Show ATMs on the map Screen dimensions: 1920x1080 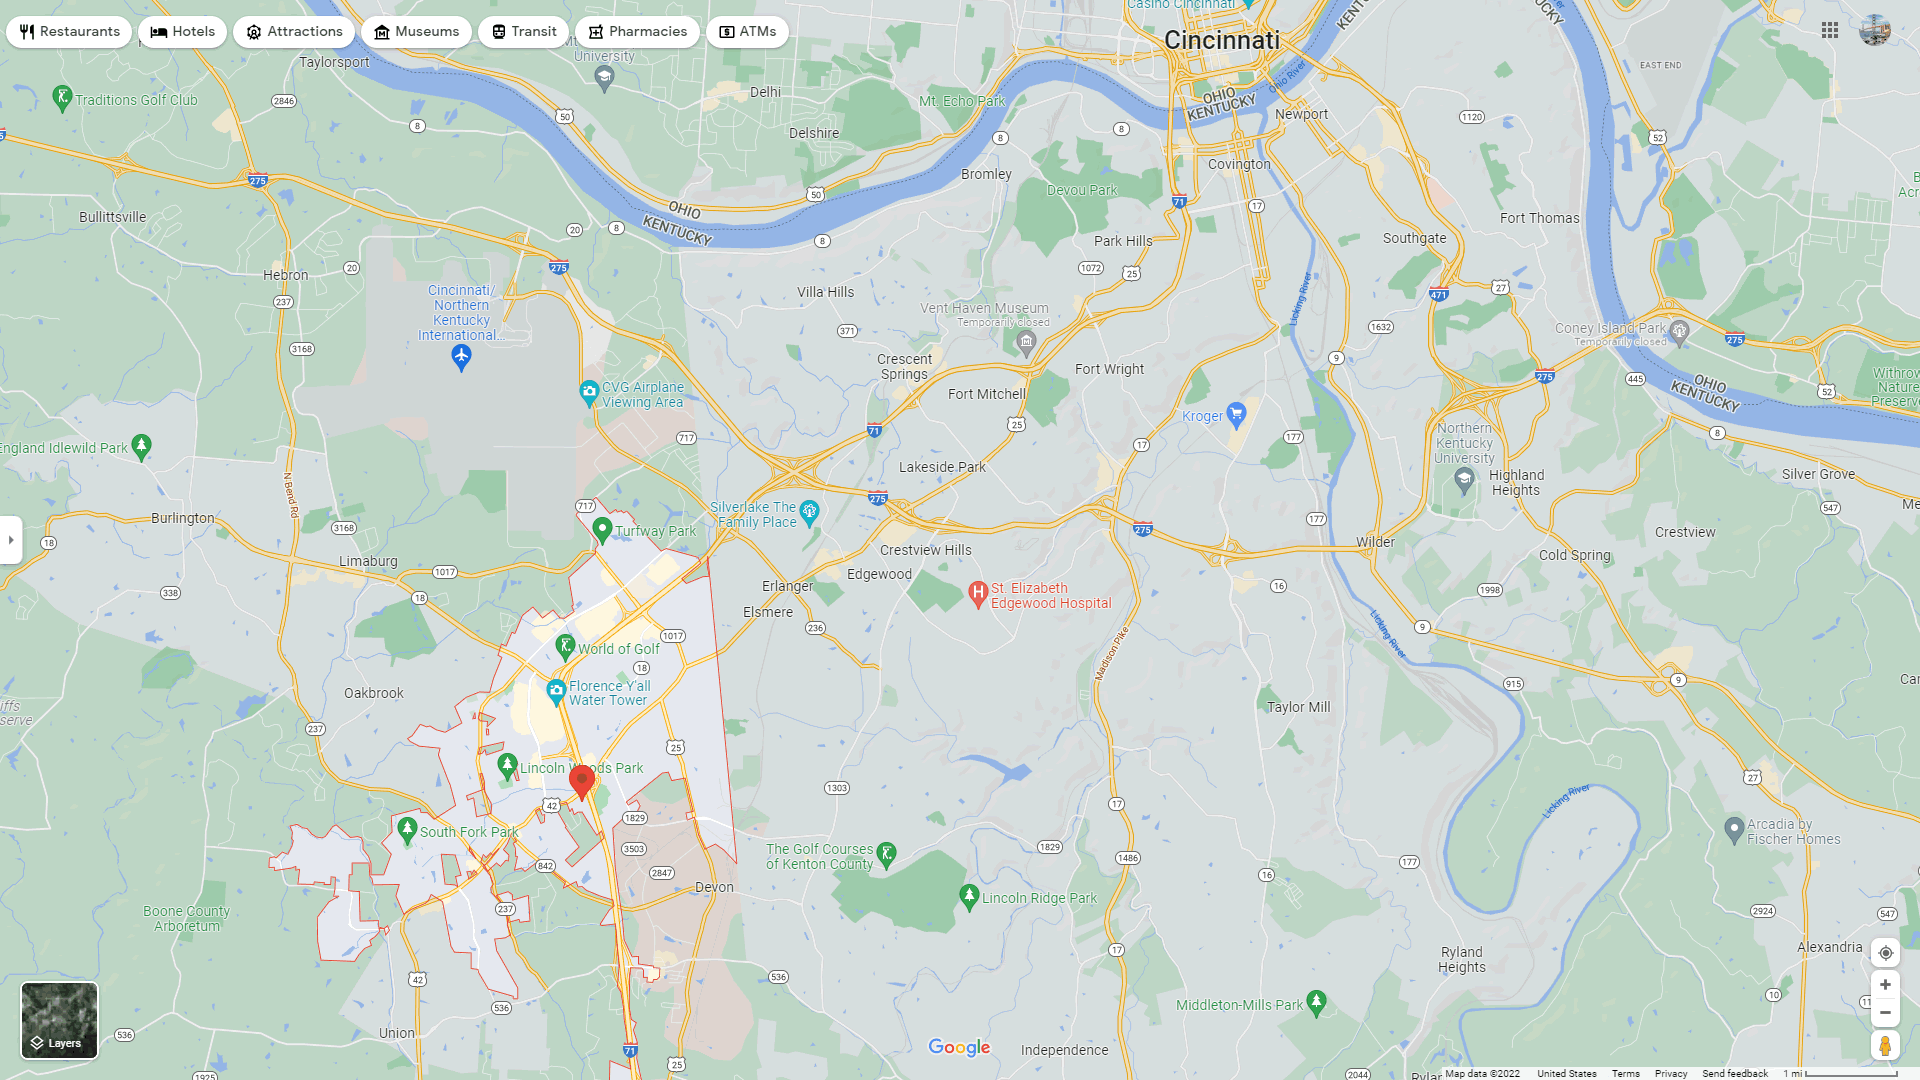[x=747, y=32]
